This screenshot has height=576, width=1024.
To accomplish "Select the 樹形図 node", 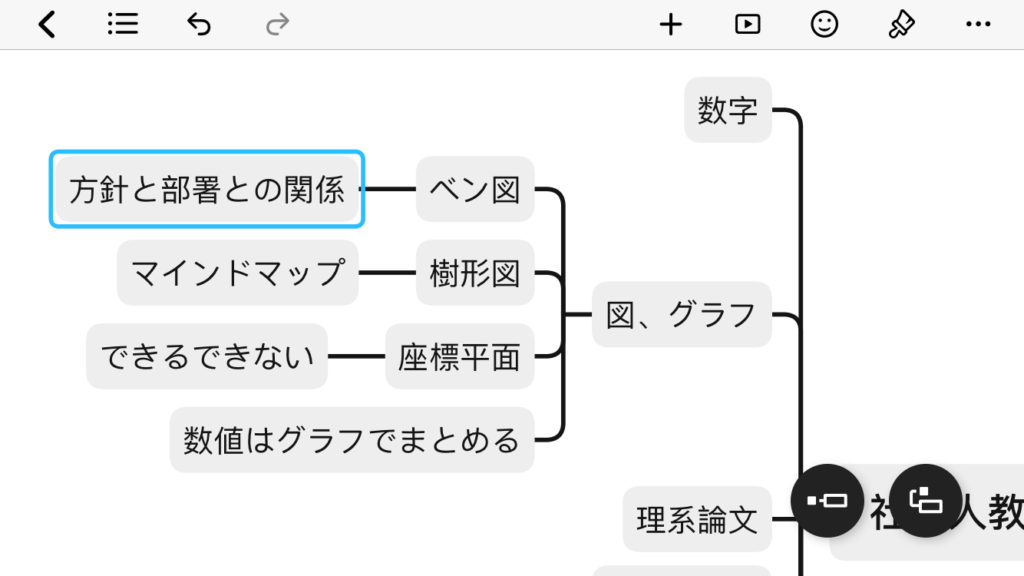I will [475, 272].
